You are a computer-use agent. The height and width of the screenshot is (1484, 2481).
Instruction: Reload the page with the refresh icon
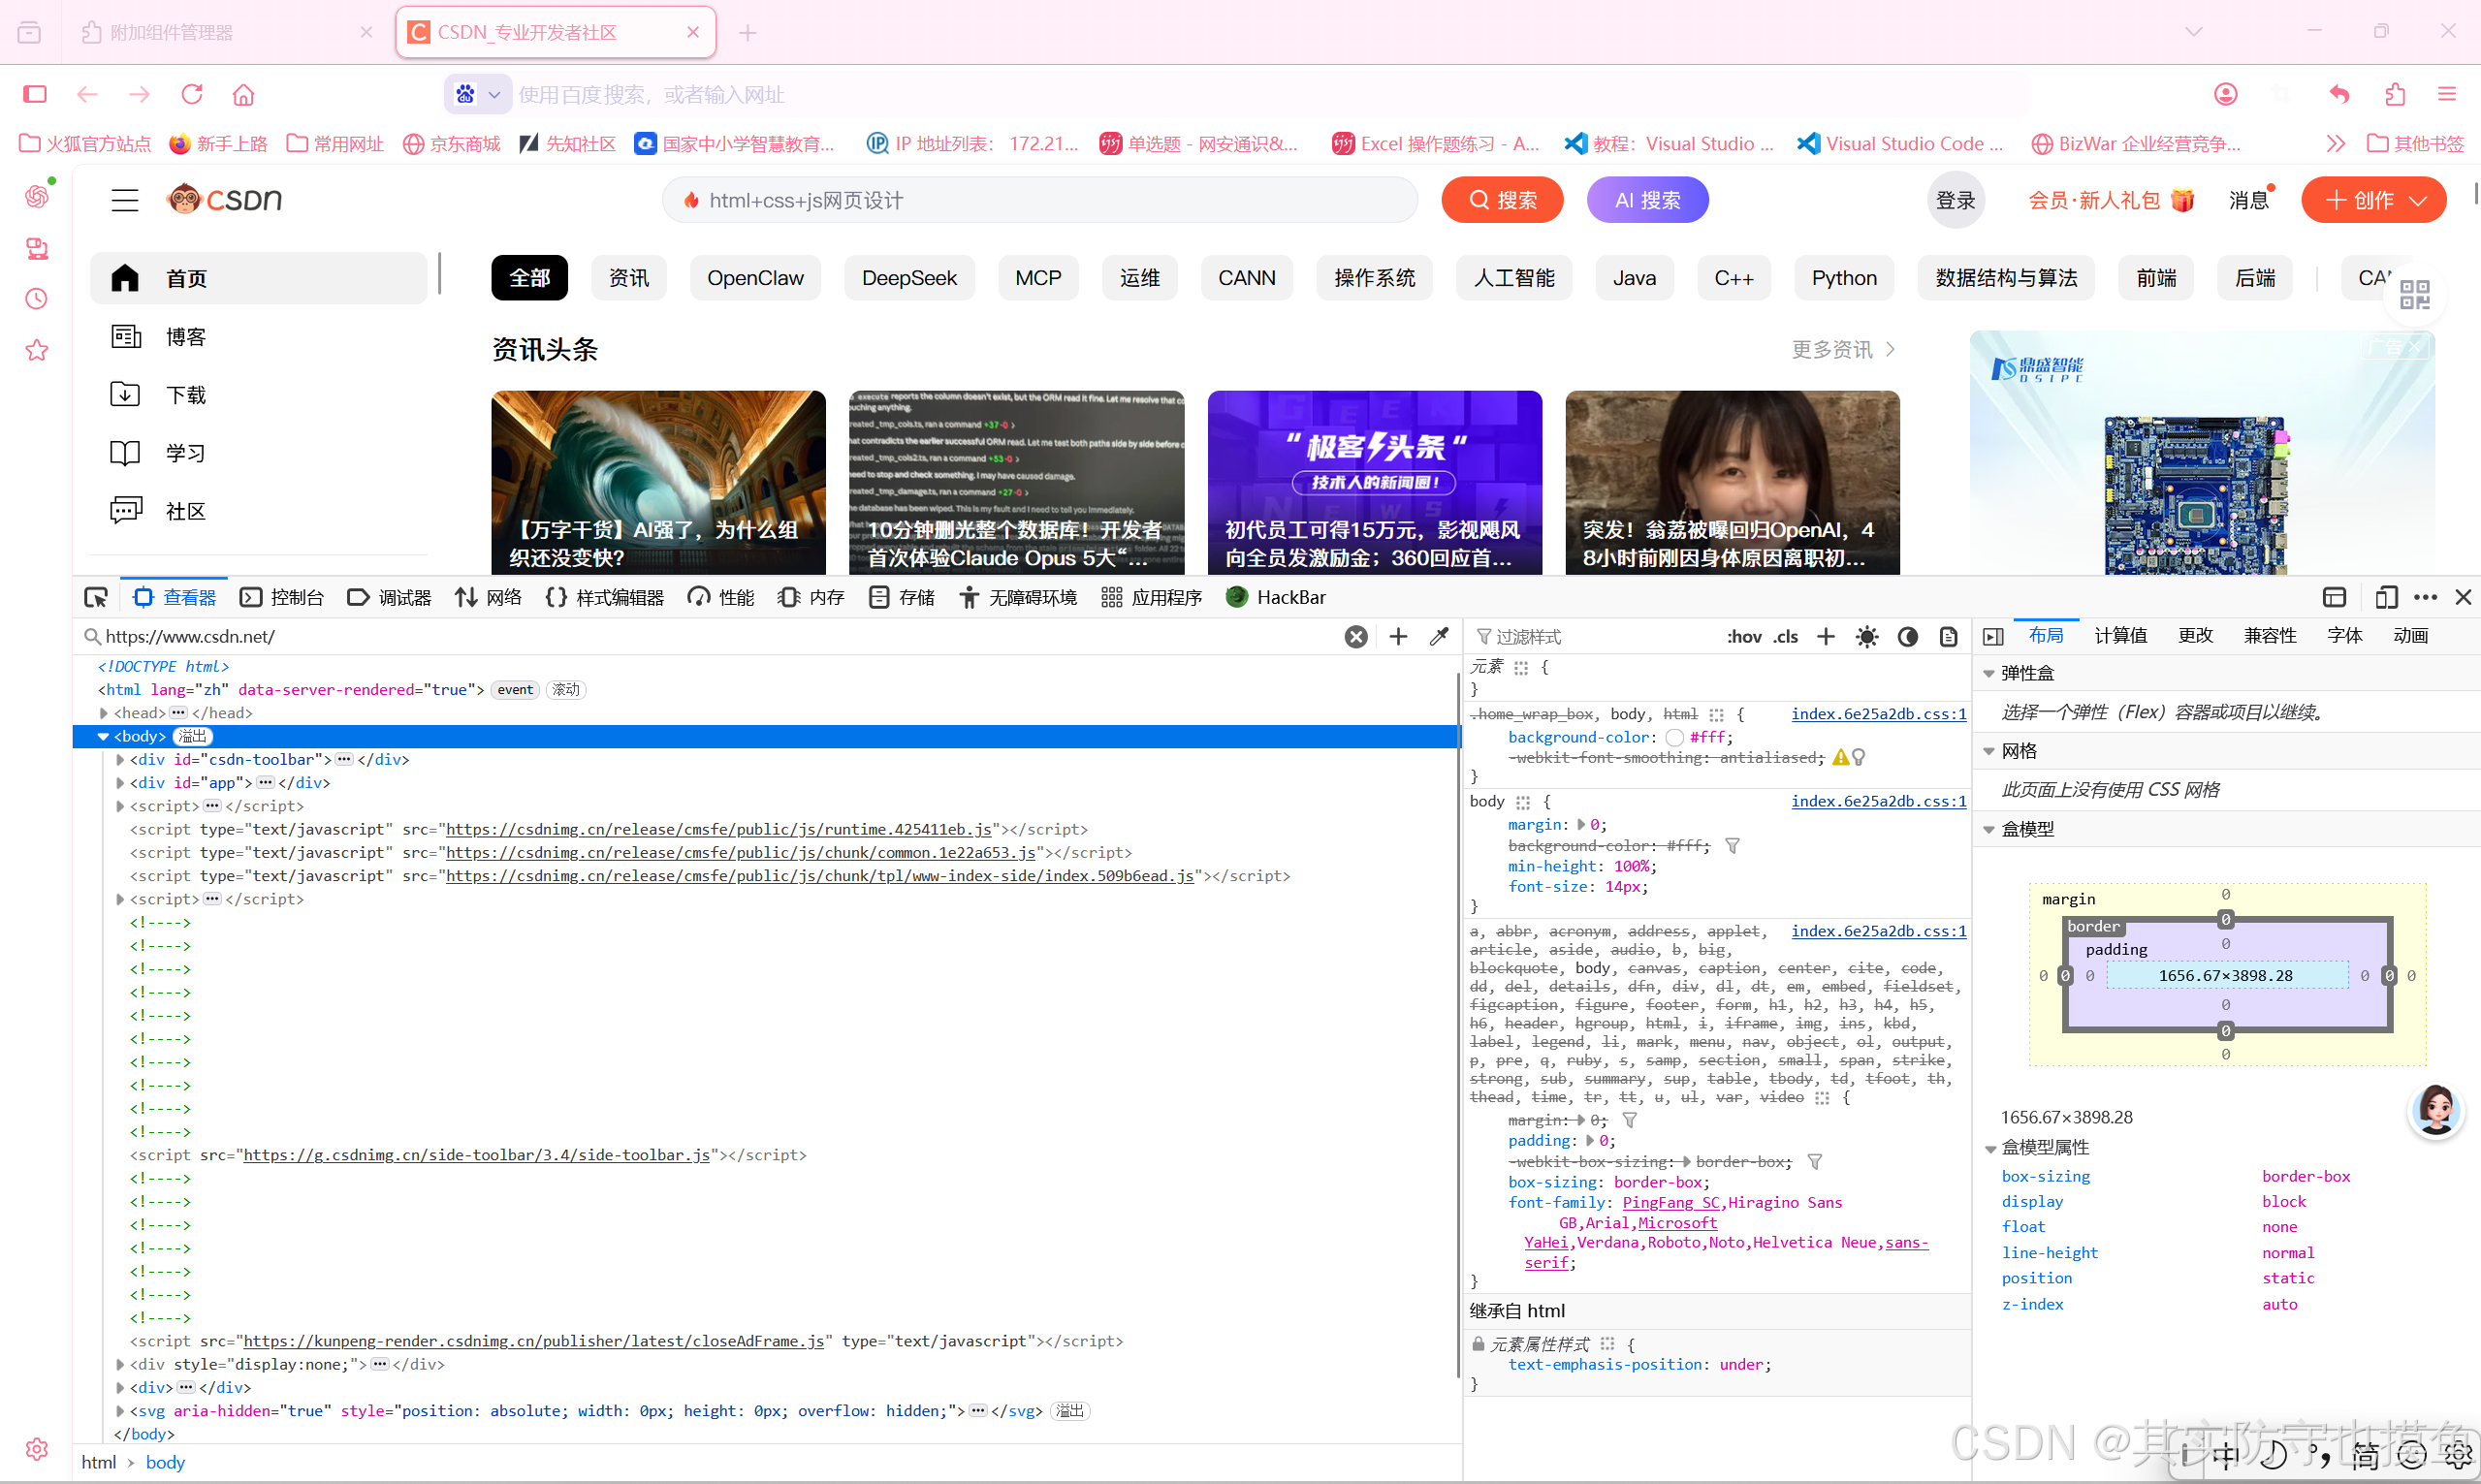coord(192,94)
